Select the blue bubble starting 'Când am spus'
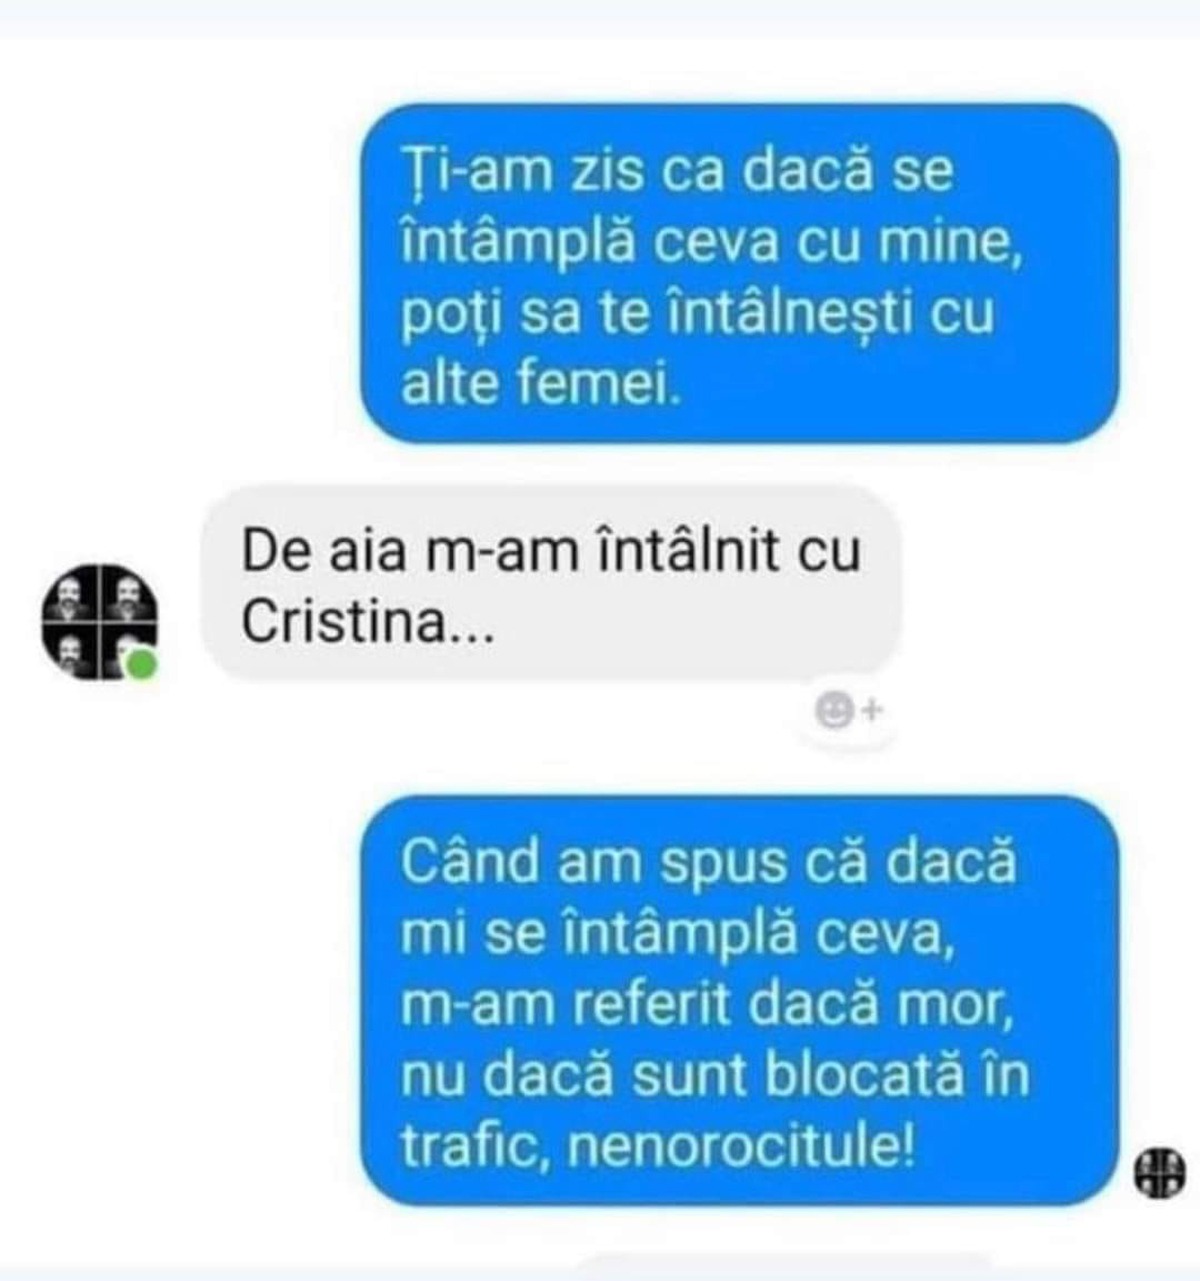1200x1281 pixels. (739, 1000)
